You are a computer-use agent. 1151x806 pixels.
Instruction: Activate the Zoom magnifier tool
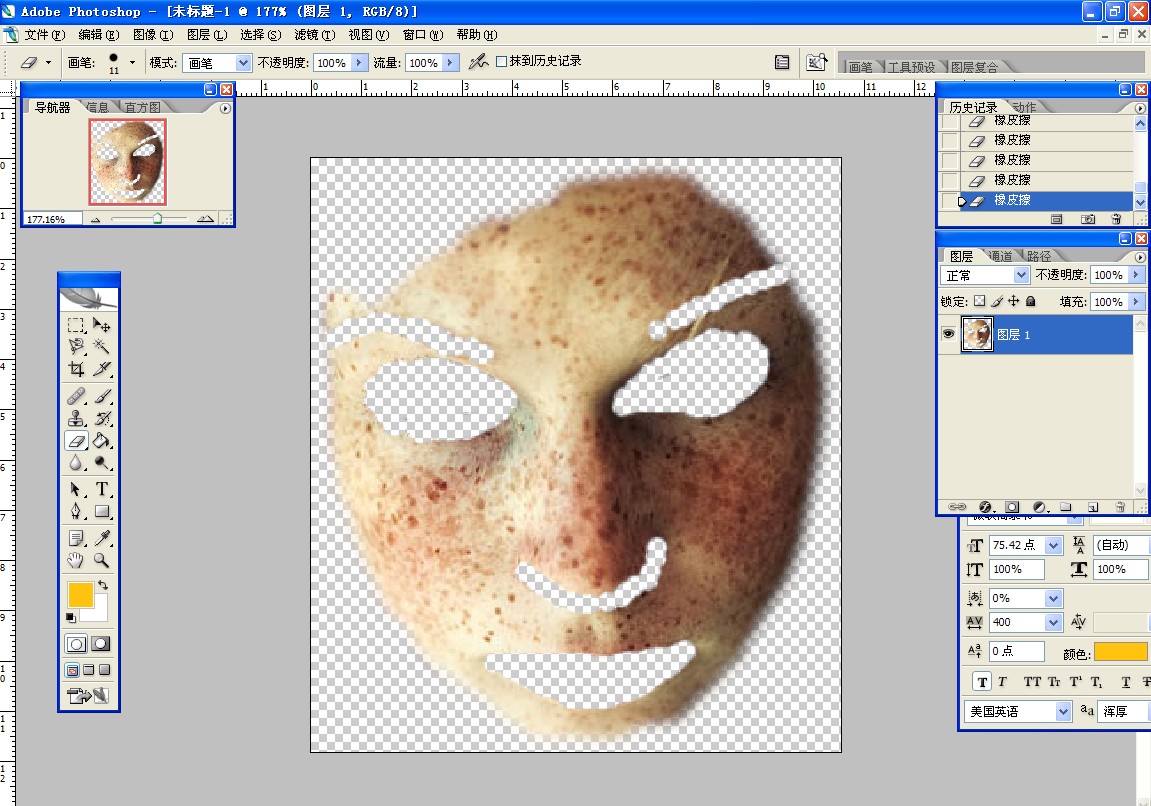pyautogui.click(x=101, y=561)
